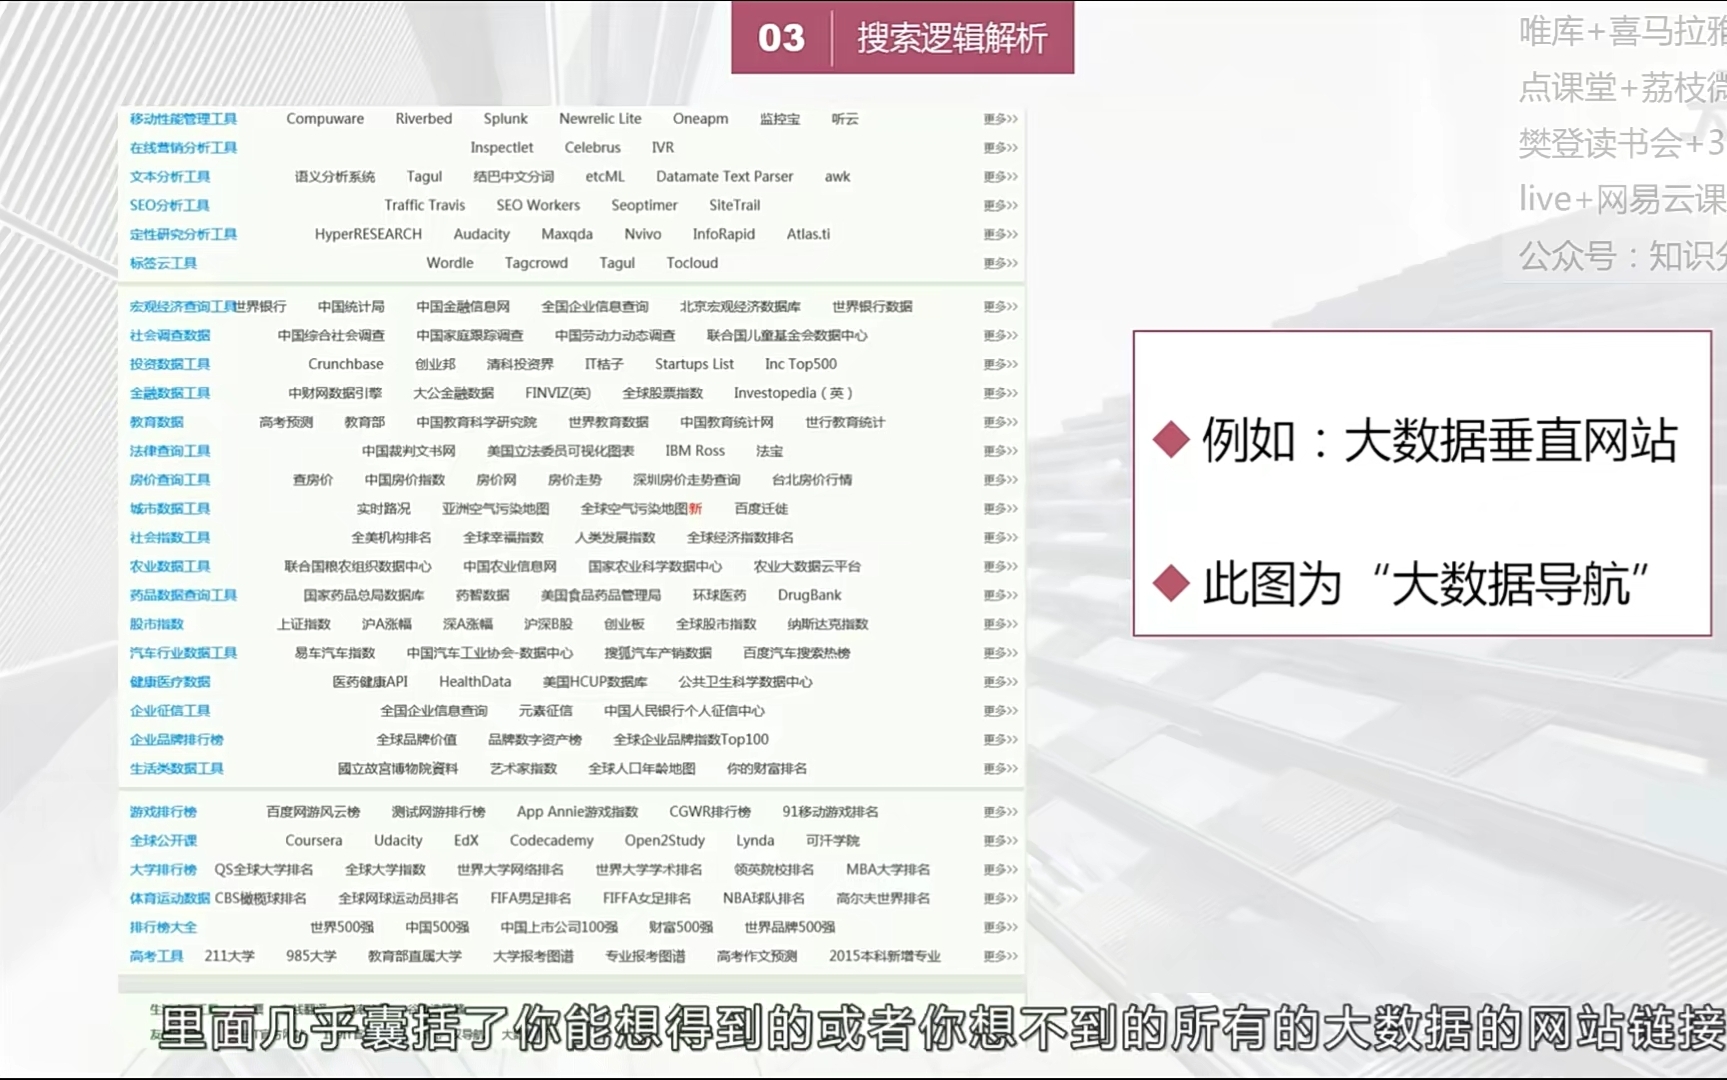
Task: Select the 移动性能管理工具 category
Action: [183, 119]
